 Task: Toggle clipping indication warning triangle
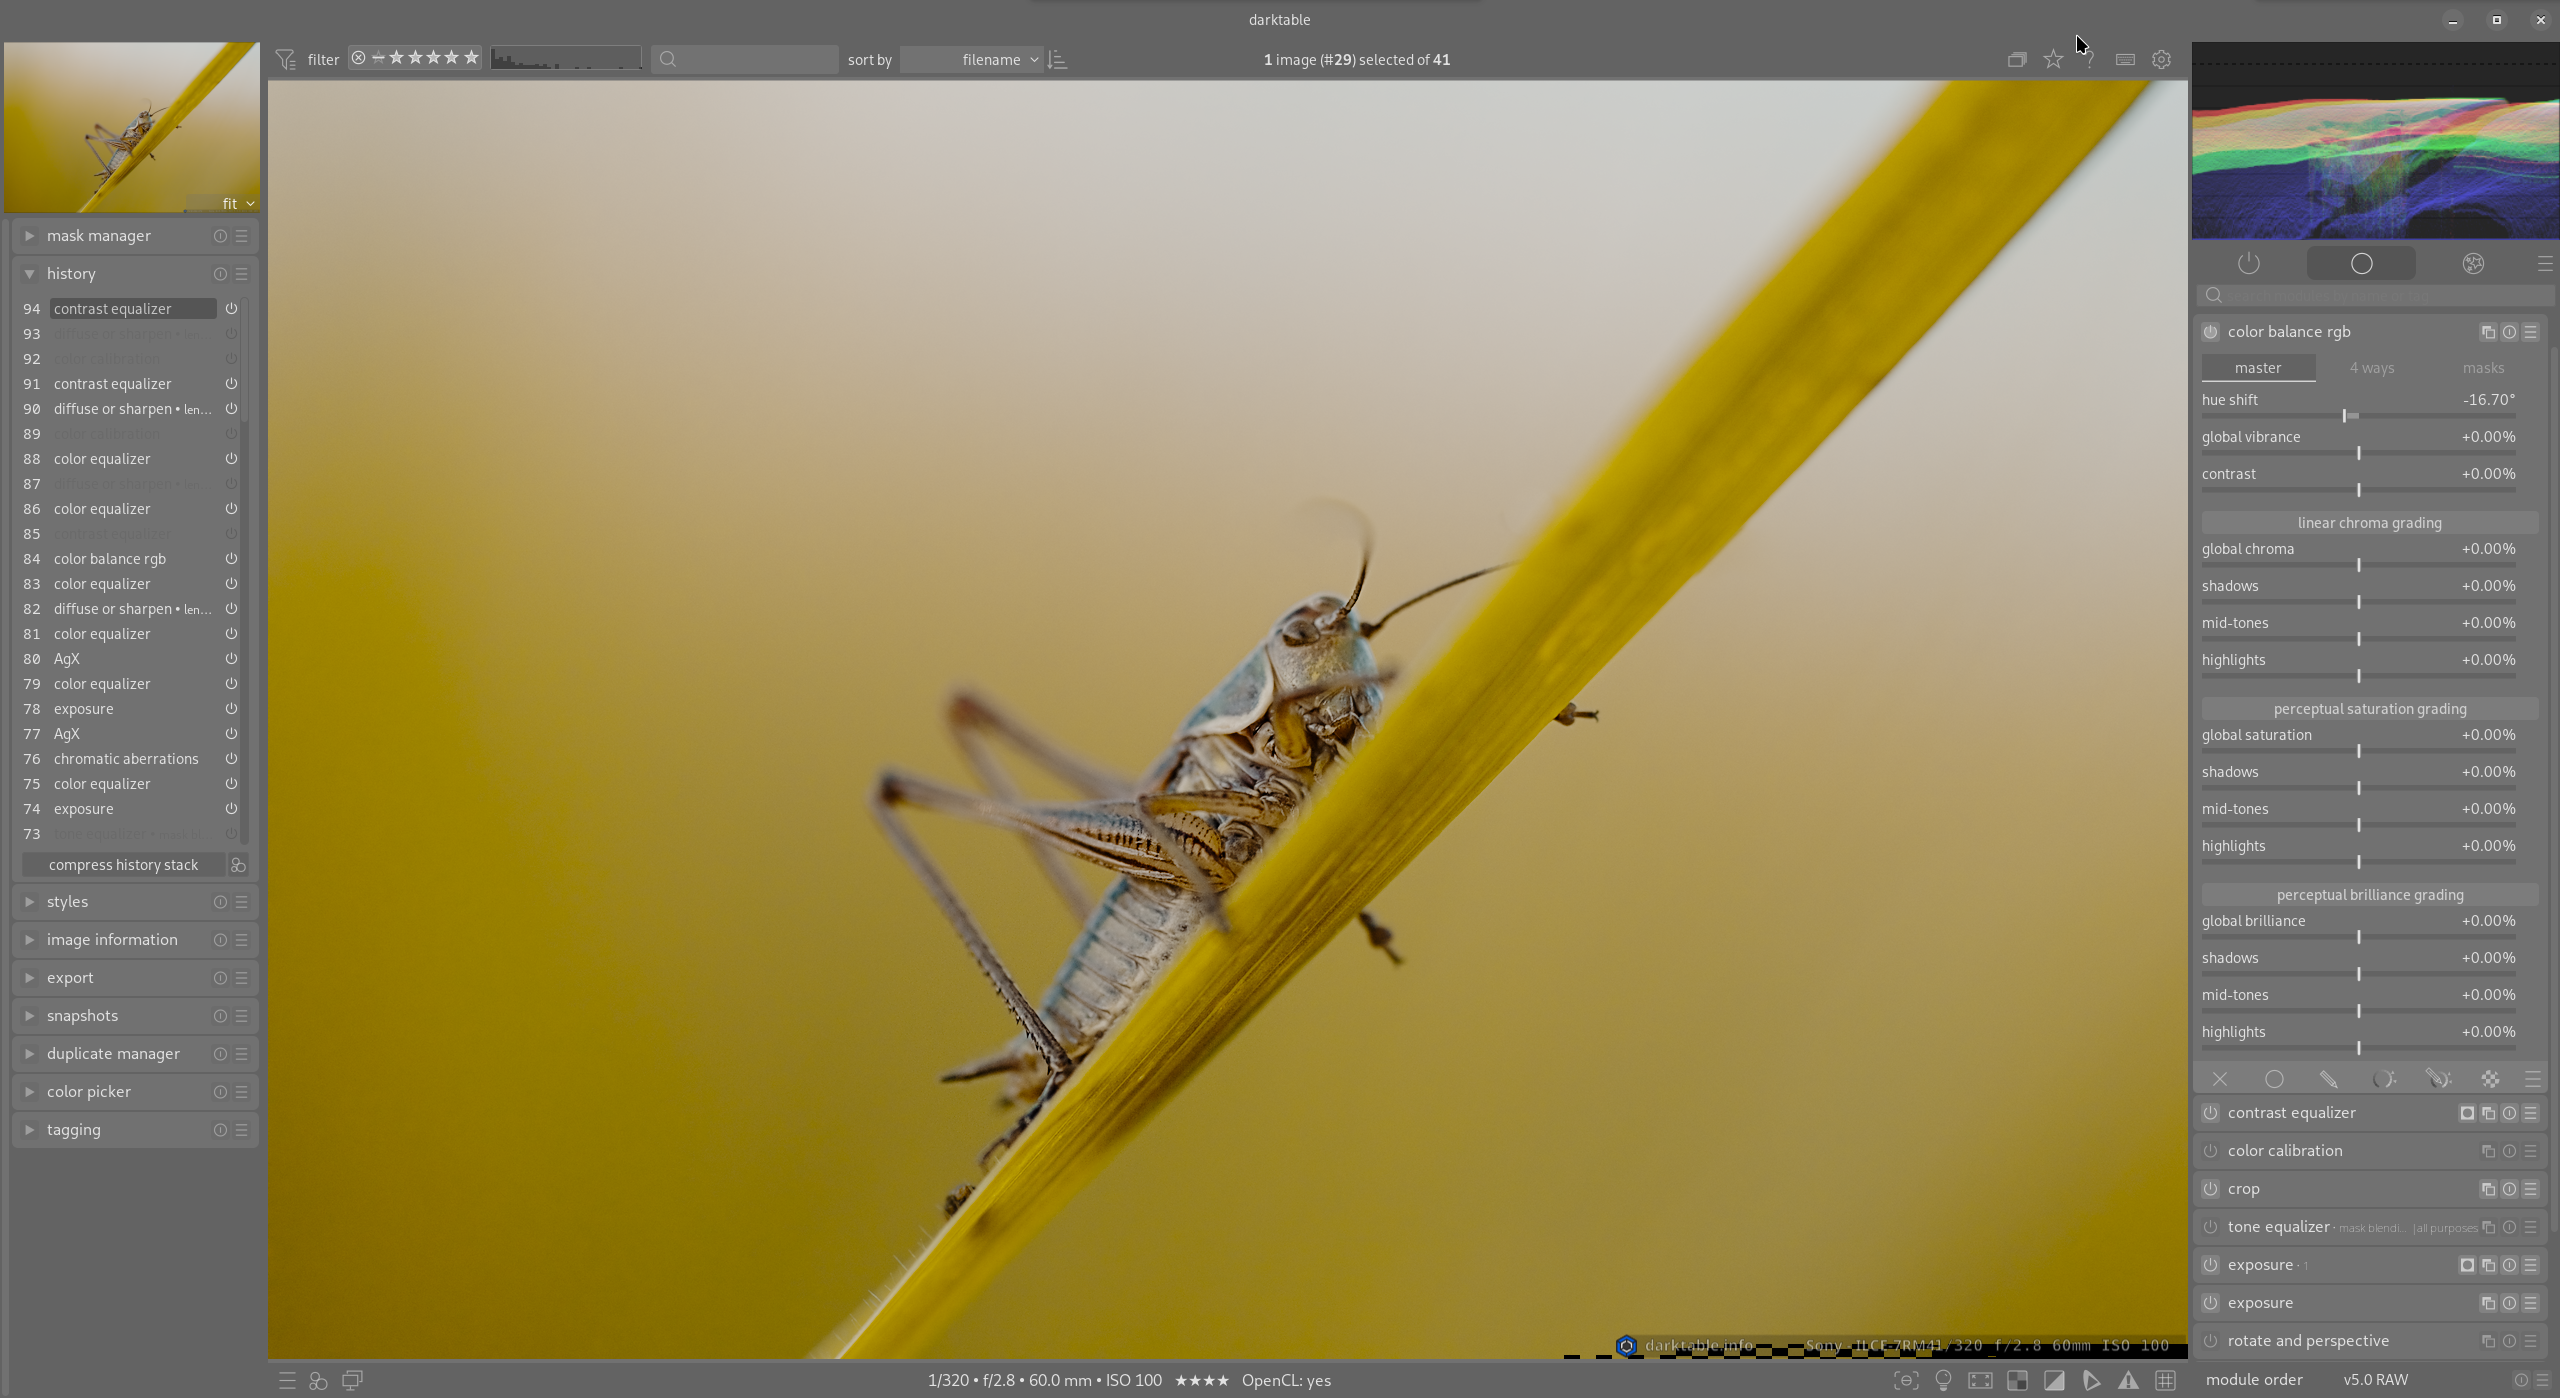click(2128, 1380)
